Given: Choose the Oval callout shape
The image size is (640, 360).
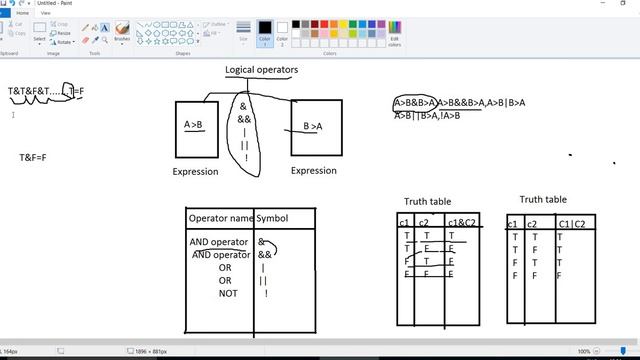Looking at the screenshot, I should point(182,41).
